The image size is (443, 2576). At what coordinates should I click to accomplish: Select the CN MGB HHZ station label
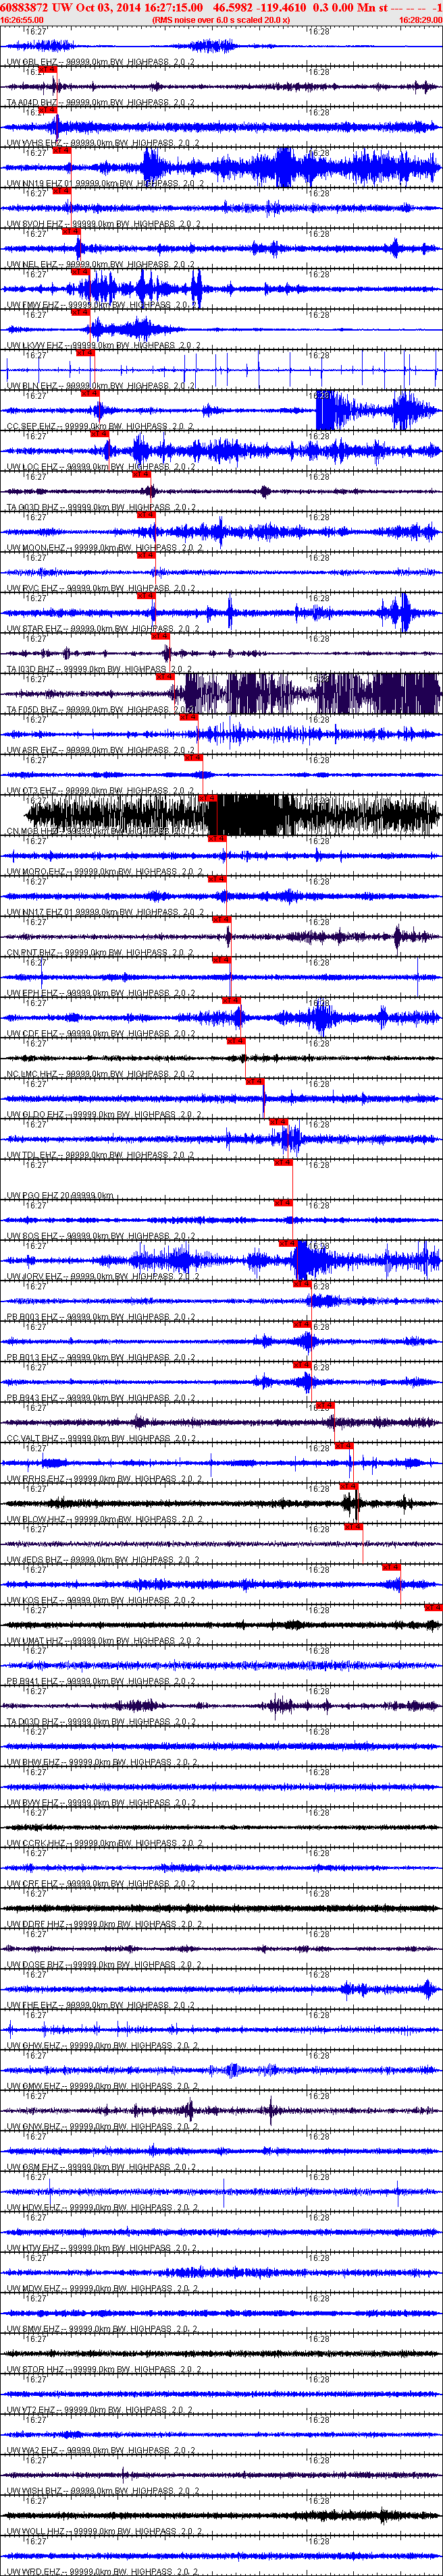point(101,831)
